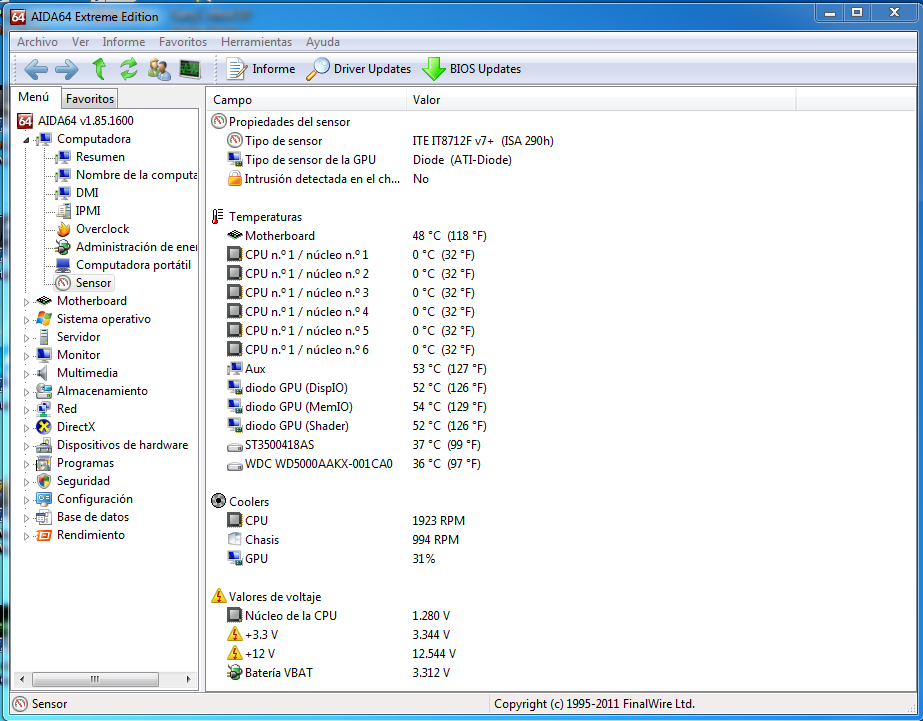Click the Overclock flame icon
Viewport: 923px width, 721px height.
coord(64,229)
